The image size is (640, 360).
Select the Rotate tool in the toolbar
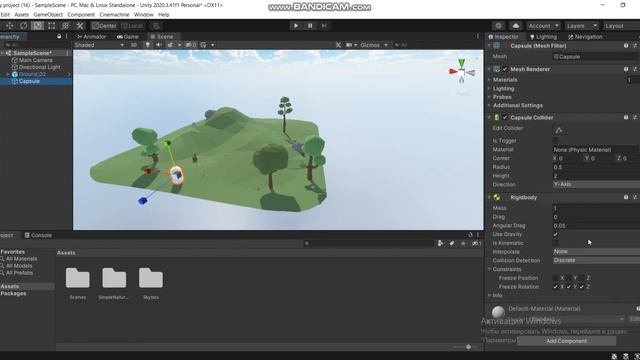[24, 26]
